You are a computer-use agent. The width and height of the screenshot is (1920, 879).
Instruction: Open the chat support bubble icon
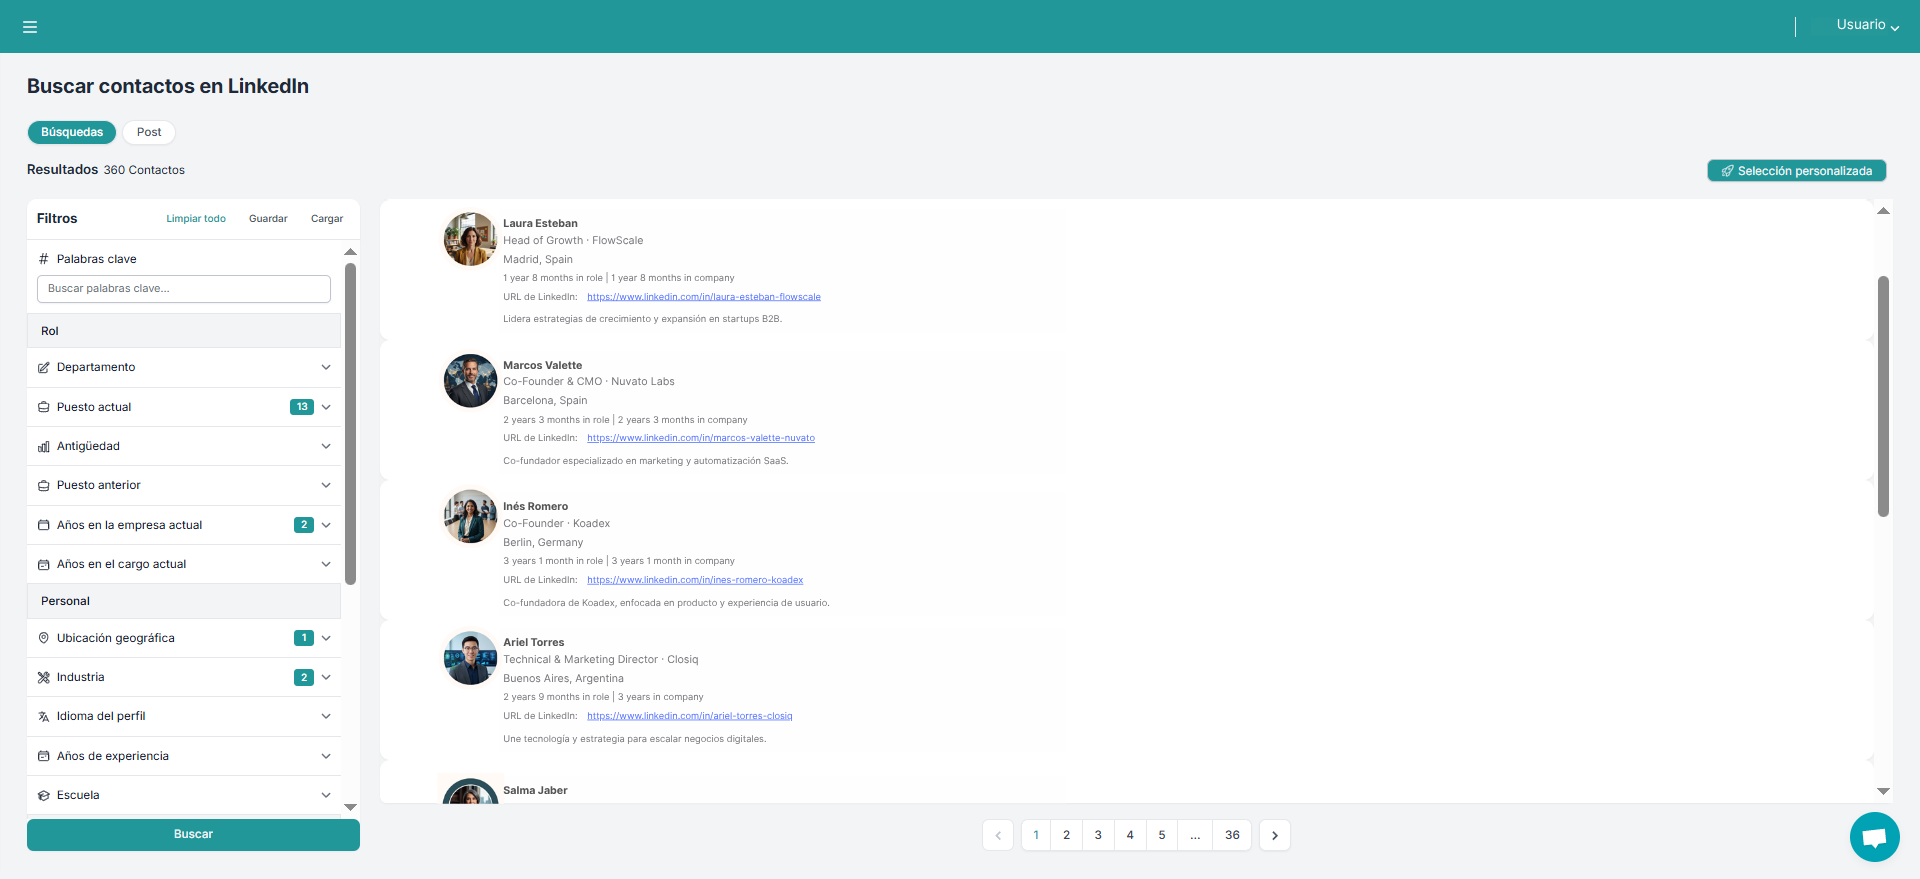[1874, 837]
